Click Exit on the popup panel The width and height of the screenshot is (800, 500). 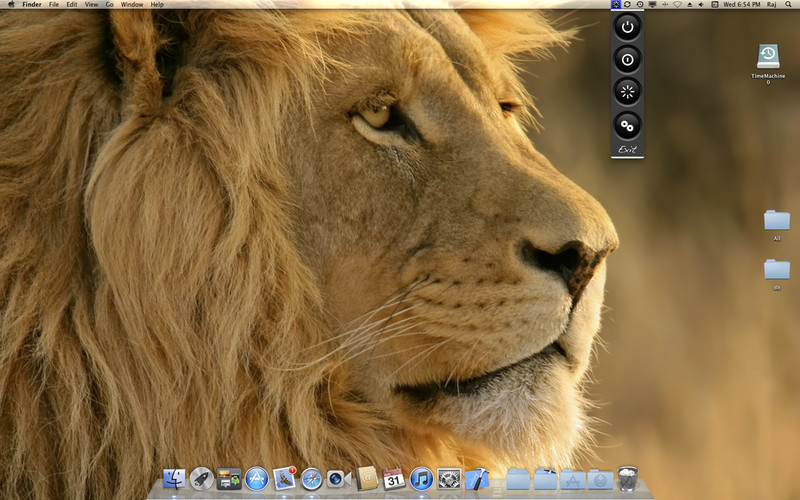tap(627, 149)
